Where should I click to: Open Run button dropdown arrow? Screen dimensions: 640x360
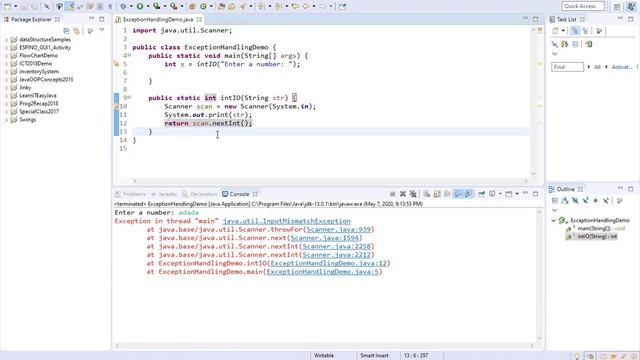[147, 6]
